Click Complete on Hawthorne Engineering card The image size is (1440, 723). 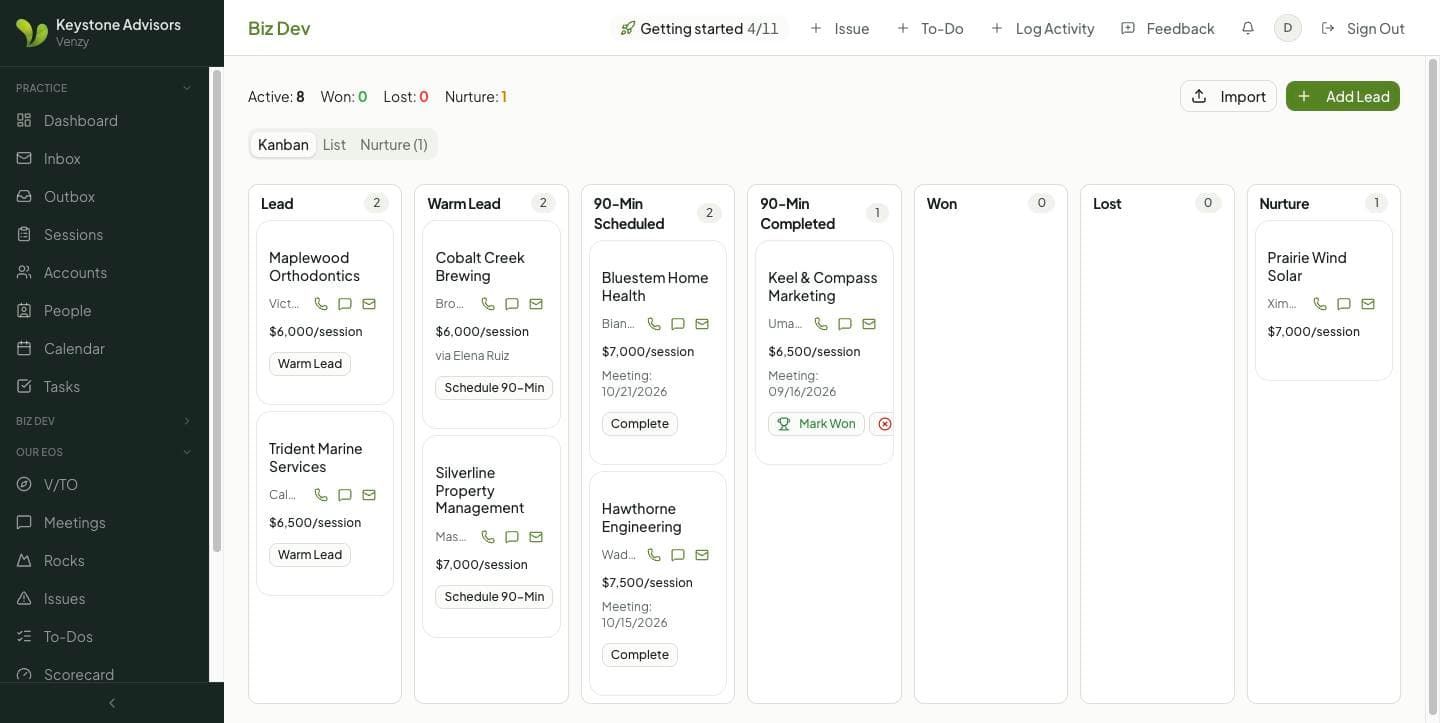click(x=640, y=655)
